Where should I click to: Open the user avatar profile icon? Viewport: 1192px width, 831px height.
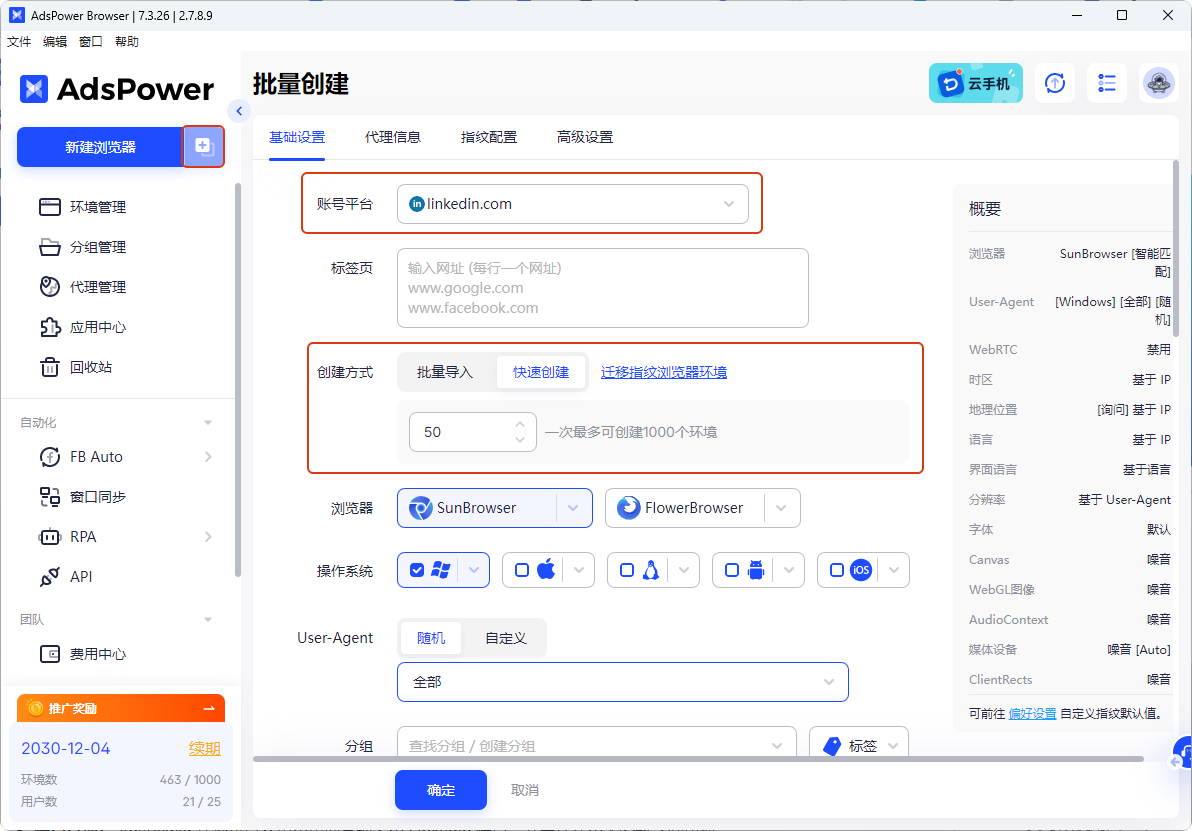point(1159,84)
